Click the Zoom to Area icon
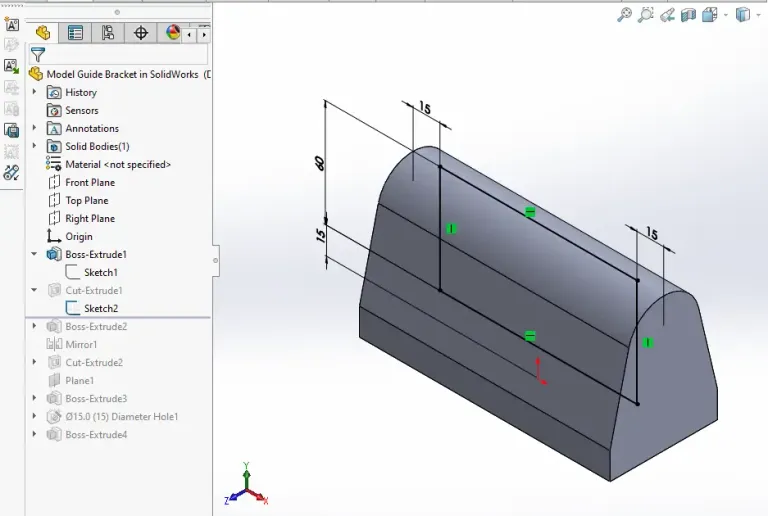Image resolution: width=768 pixels, height=516 pixels. (x=646, y=15)
